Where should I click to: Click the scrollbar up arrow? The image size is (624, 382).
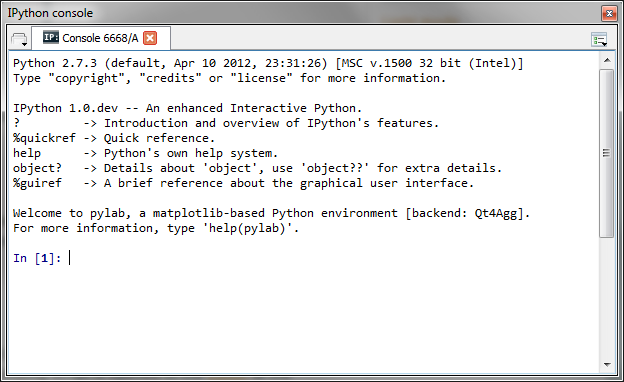[607, 60]
